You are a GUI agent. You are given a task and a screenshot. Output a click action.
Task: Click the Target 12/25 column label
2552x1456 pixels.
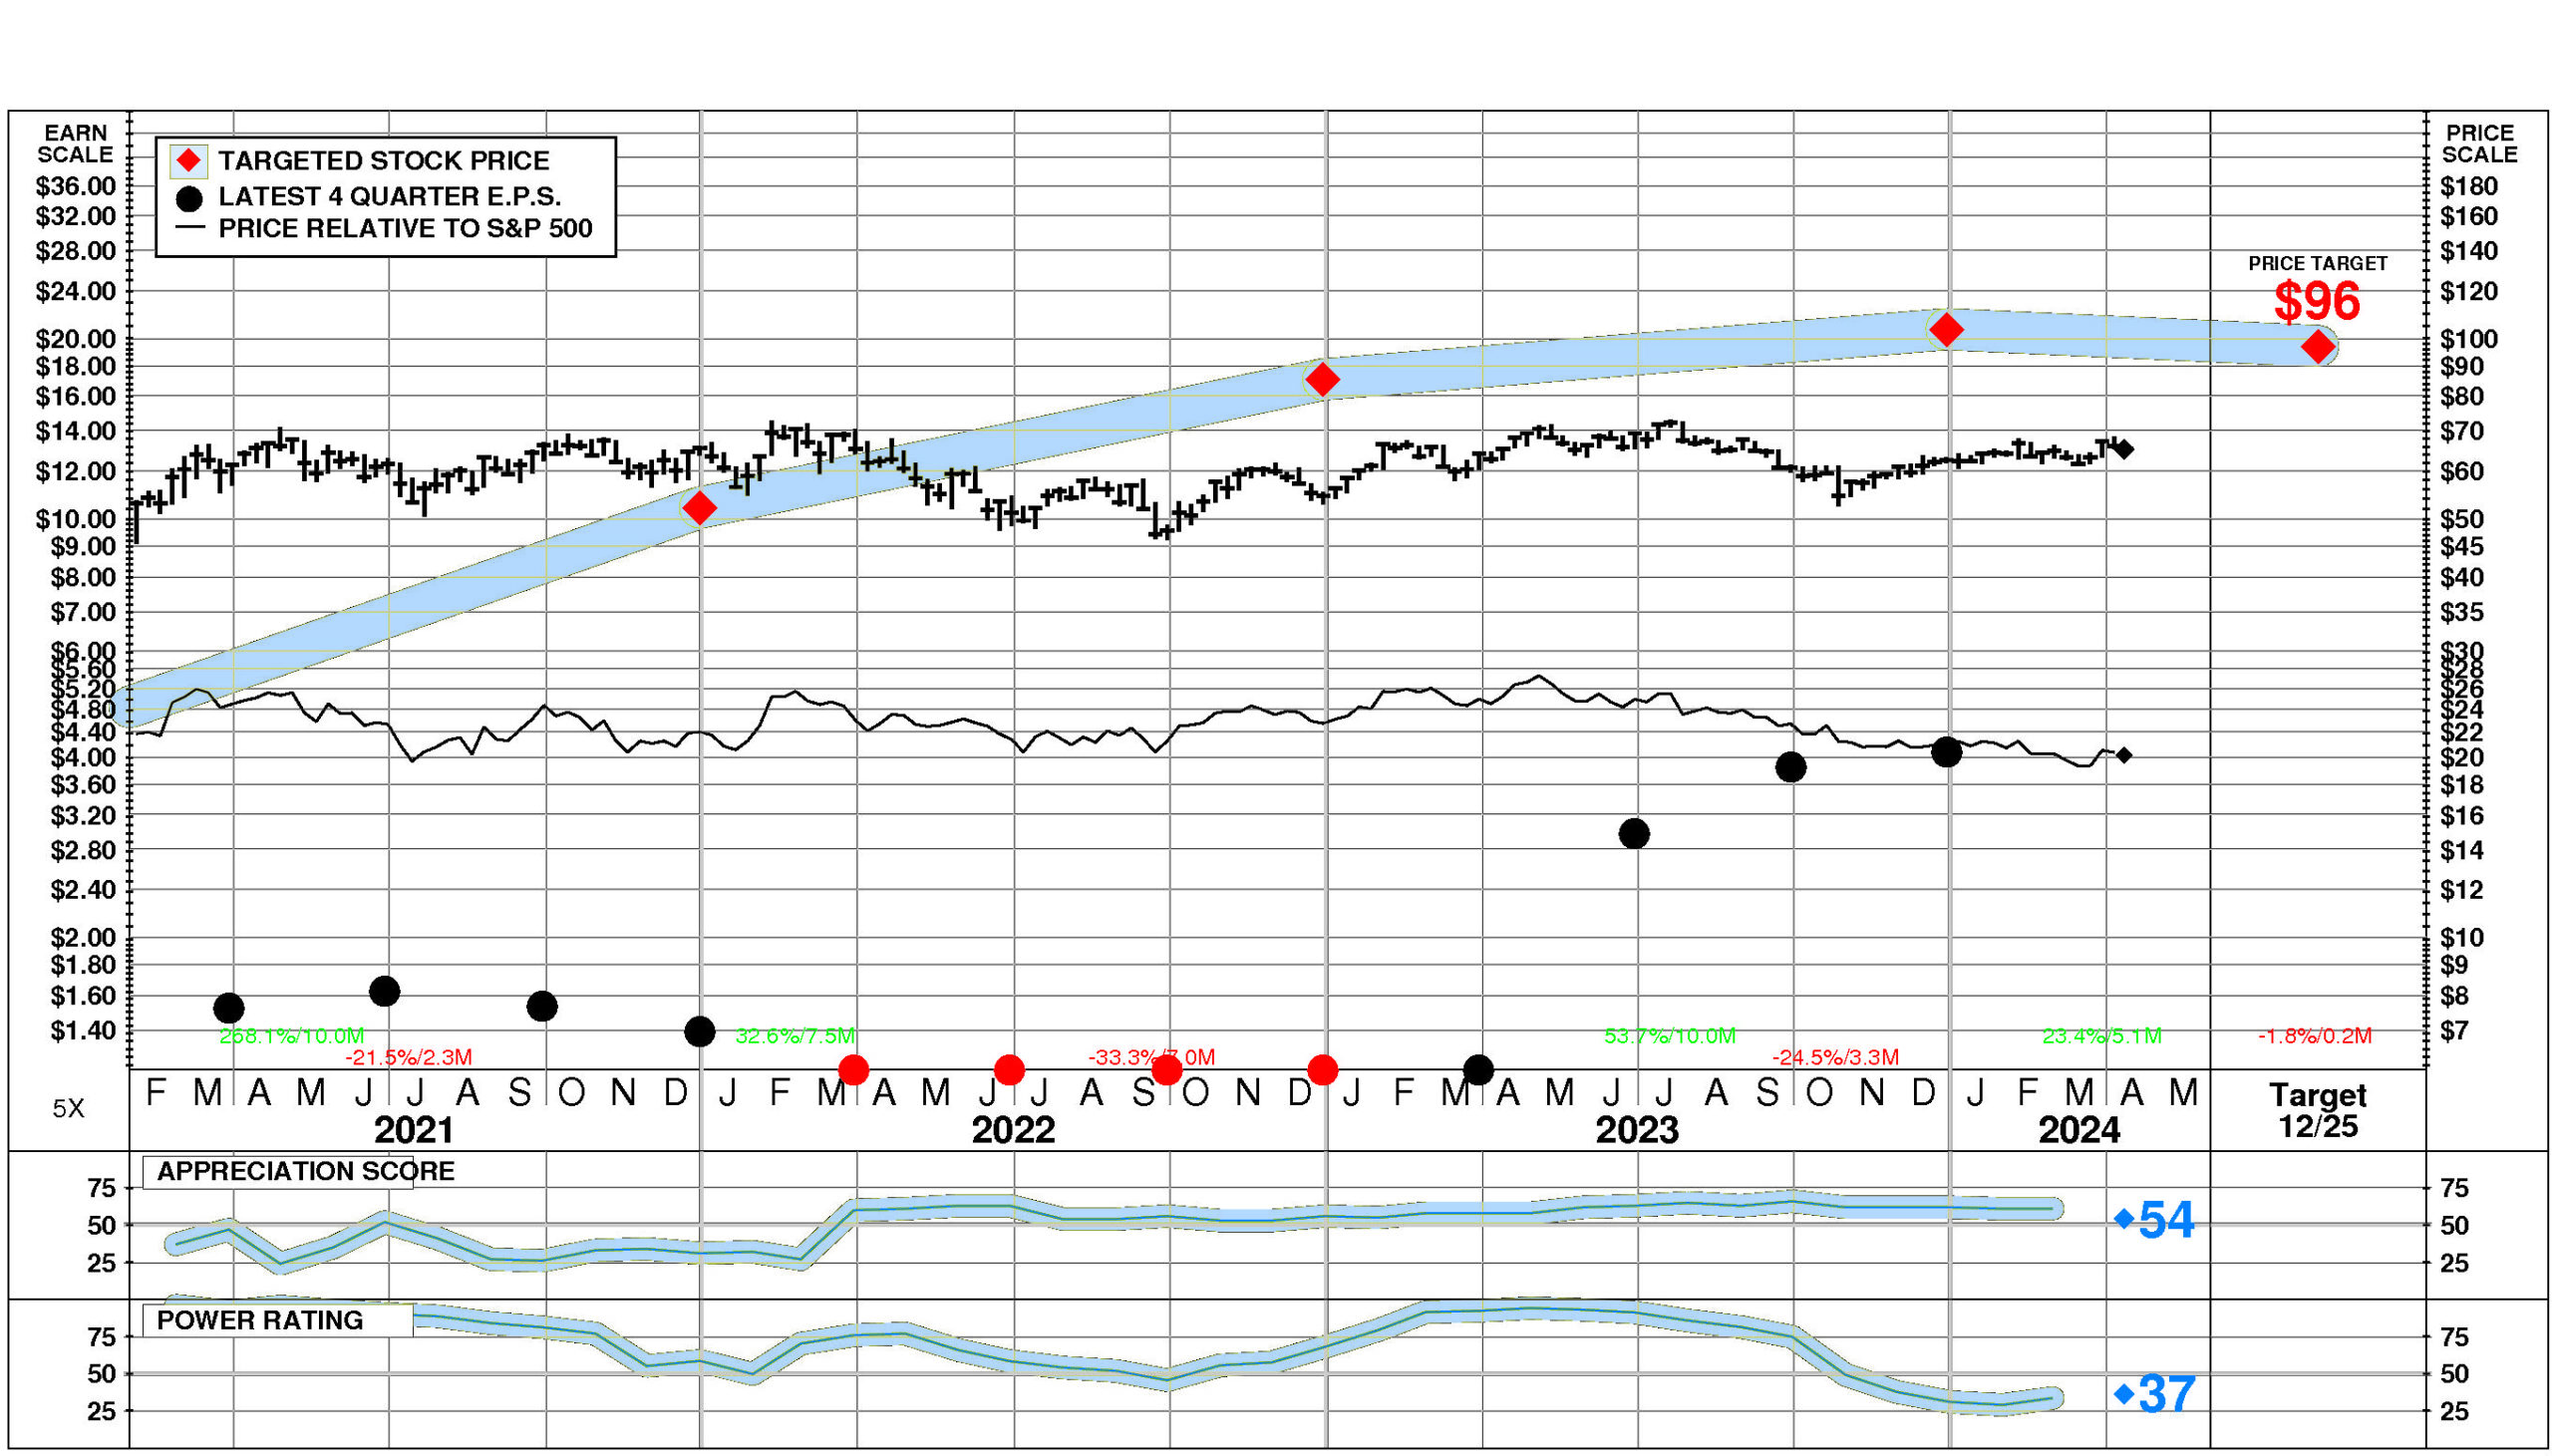point(2317,1110)
